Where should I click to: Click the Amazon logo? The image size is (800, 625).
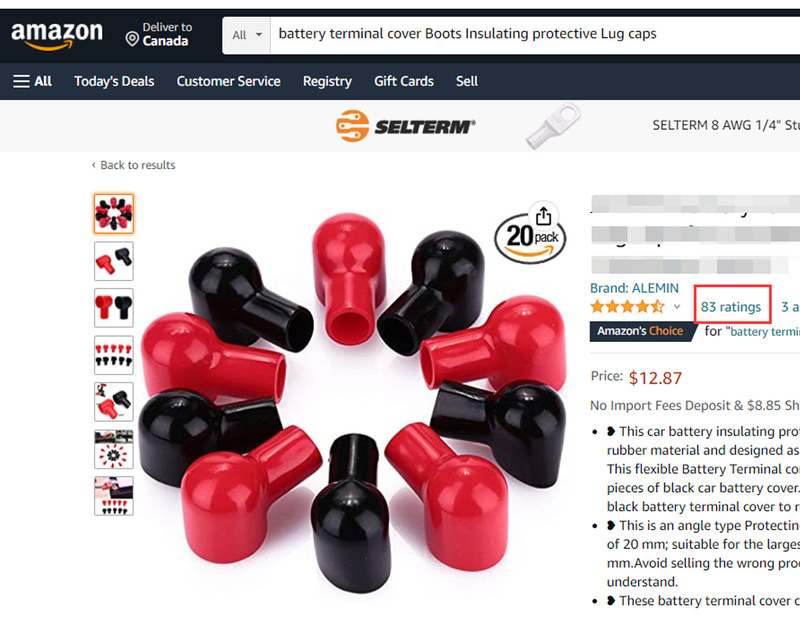click(57, 36)
